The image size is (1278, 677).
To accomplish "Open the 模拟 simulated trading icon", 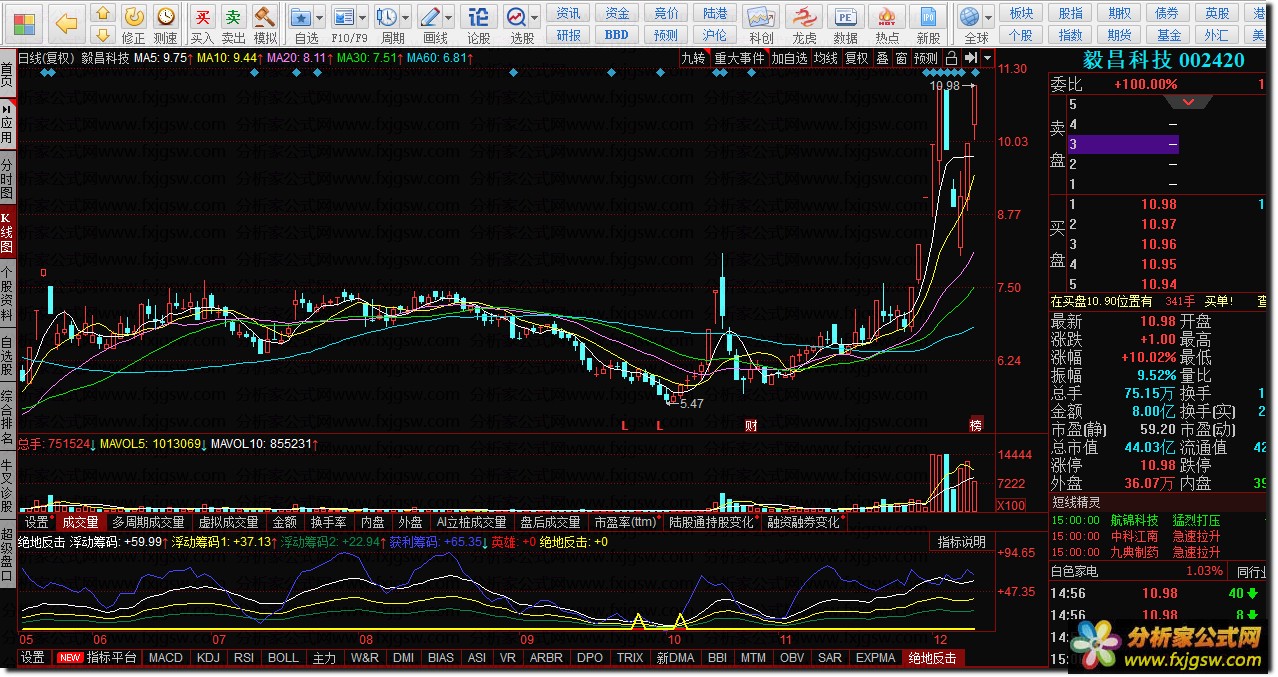I will pyautogui.click(x=265, y=24).
